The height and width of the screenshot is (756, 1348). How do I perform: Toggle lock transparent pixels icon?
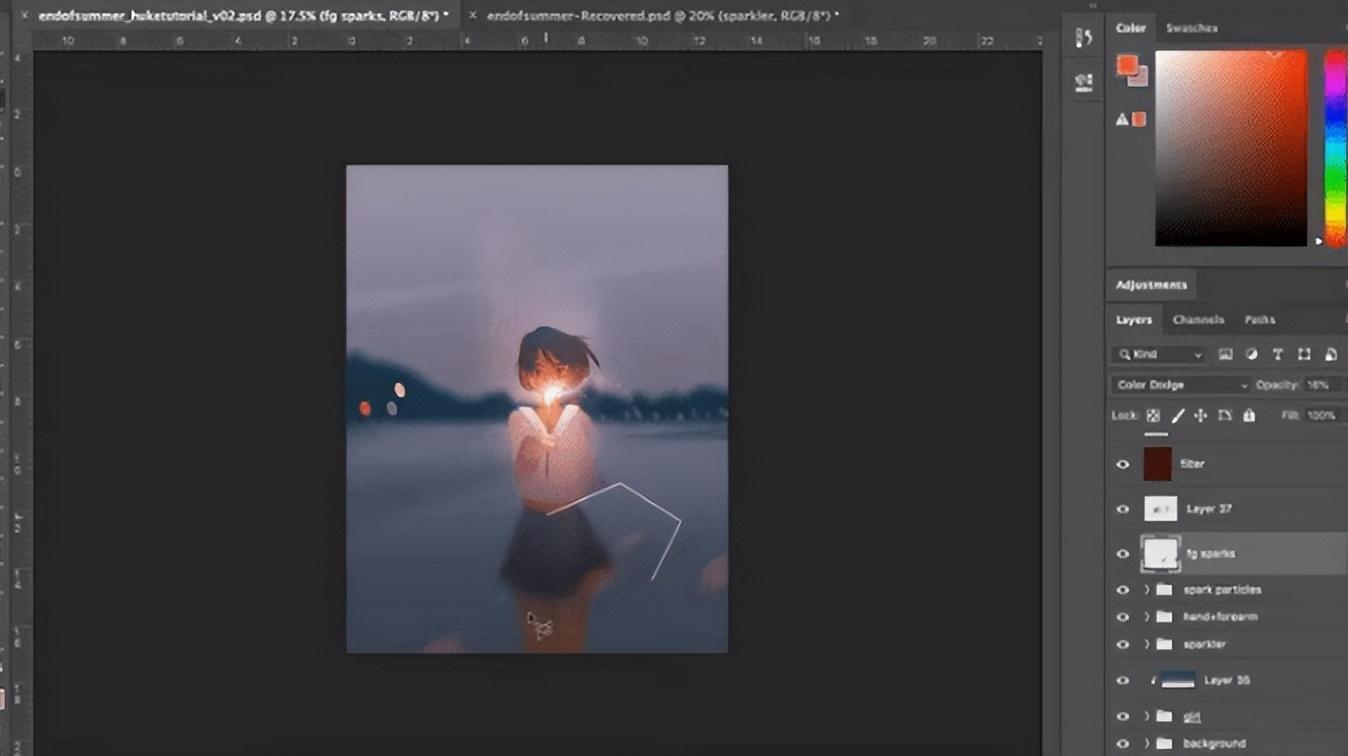click(x=1153, y=416)
